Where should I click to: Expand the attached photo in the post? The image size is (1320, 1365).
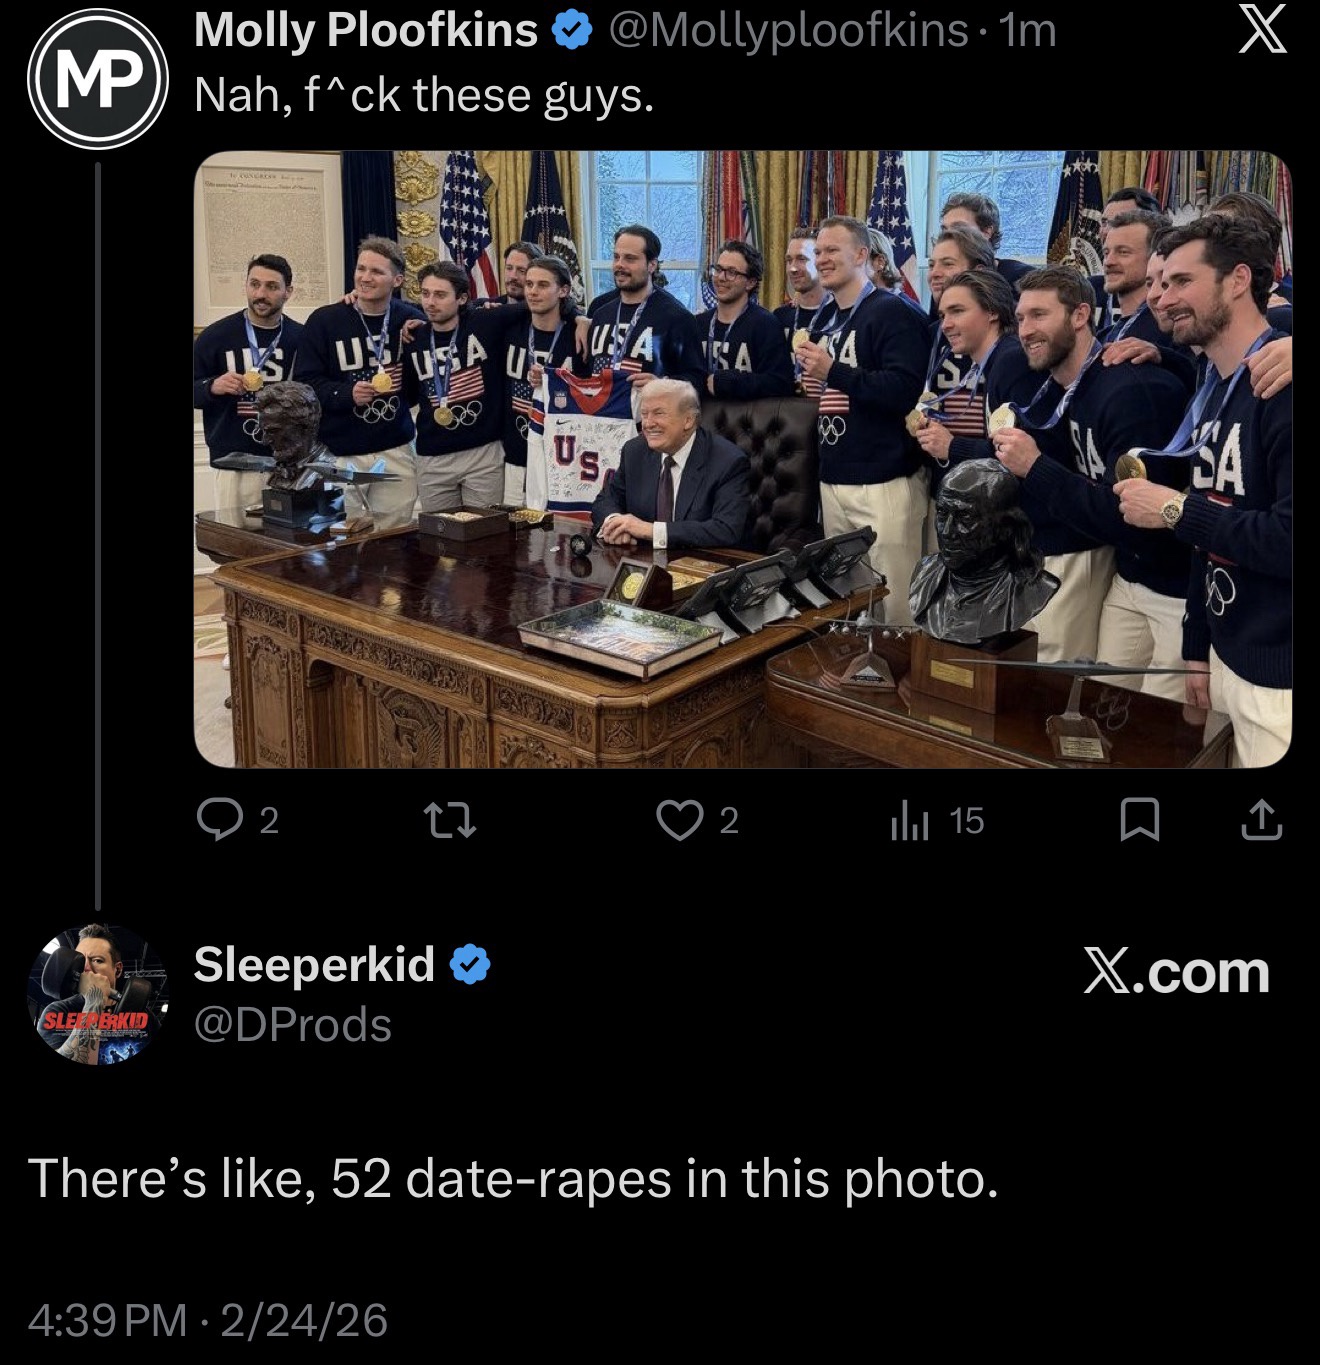click(742, 459)
